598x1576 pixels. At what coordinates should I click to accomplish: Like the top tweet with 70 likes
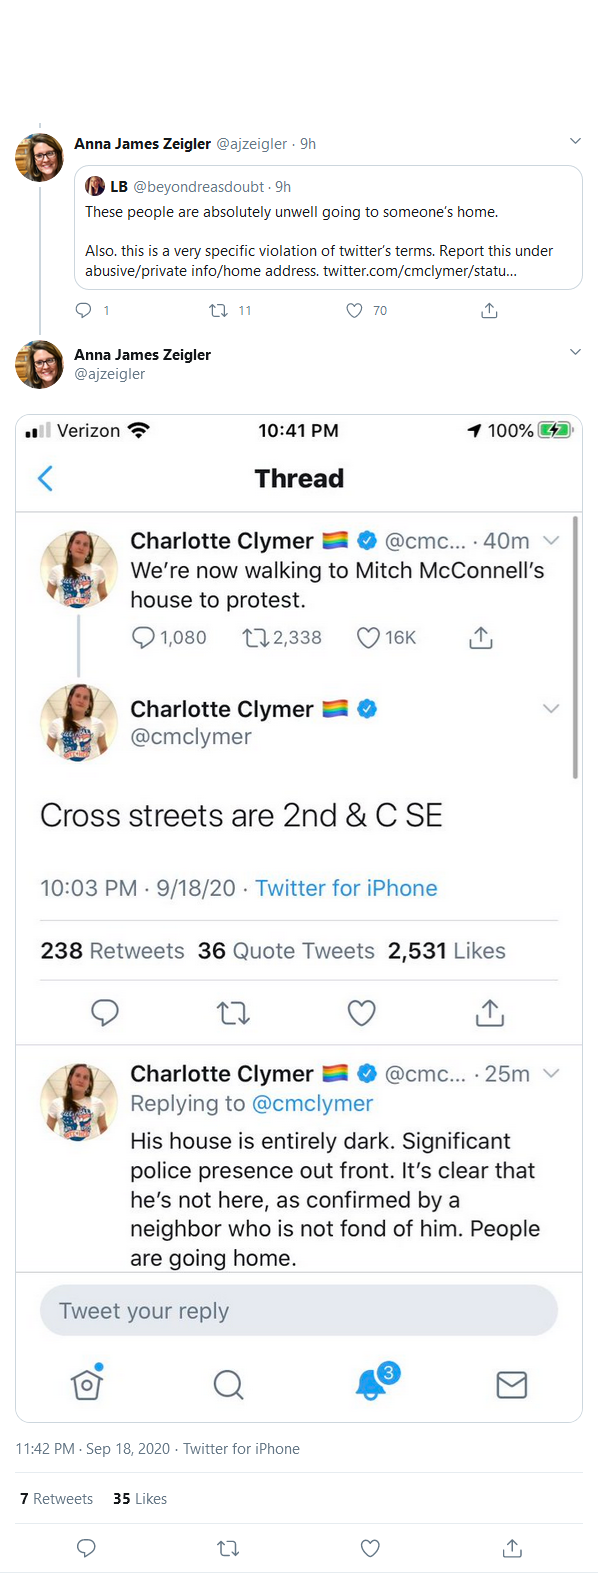point(354,311)
